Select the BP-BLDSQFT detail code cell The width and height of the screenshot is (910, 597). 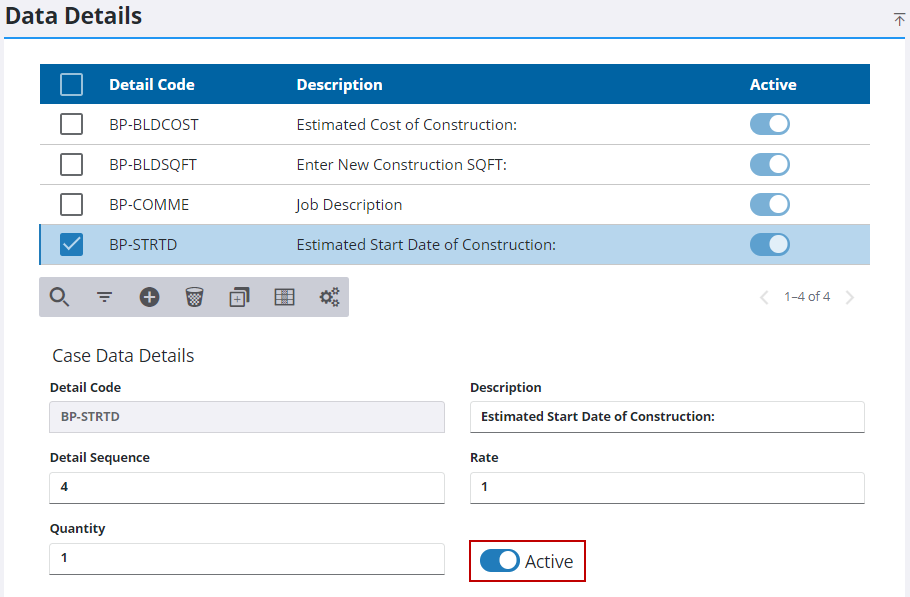[153, 165]
